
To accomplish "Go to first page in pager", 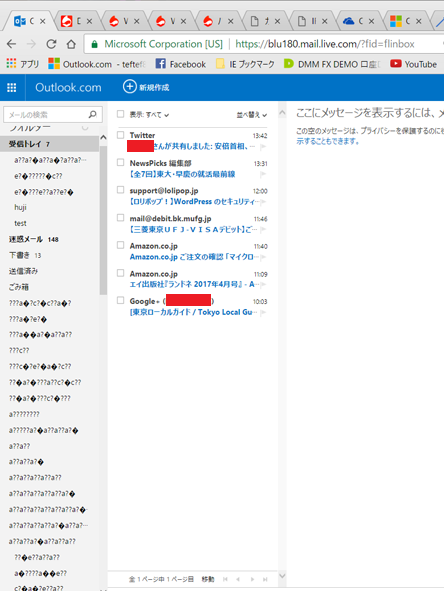I will click(x=225, y=579).
